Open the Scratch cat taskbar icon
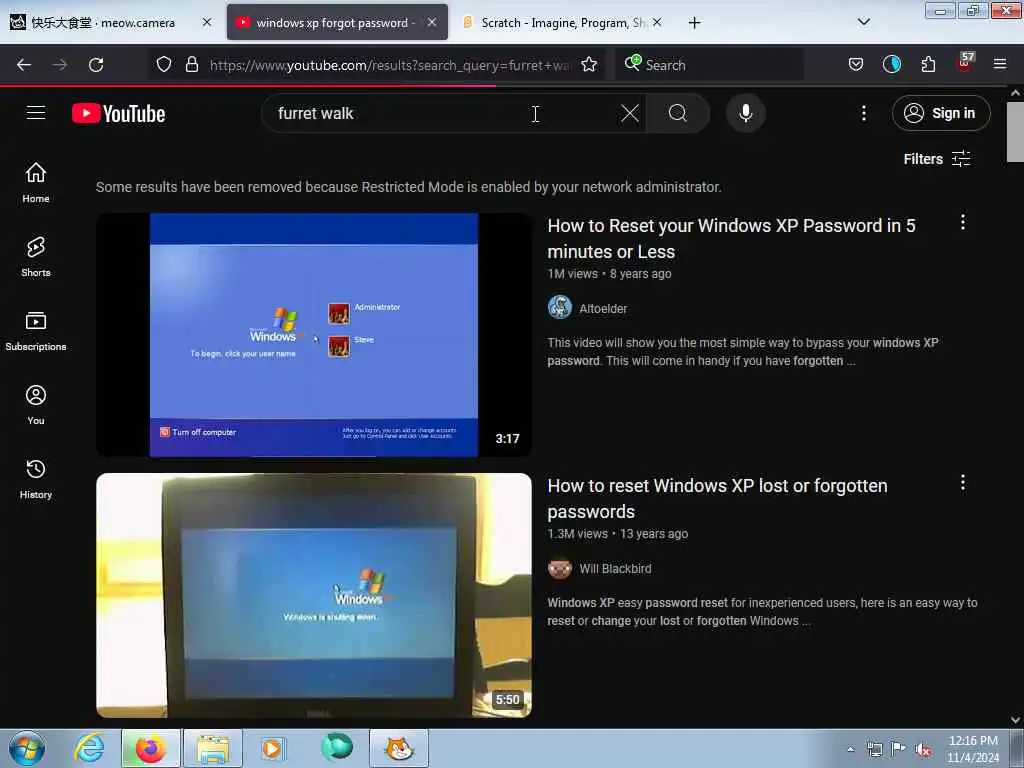1024x768 pixels. (399, 748)
